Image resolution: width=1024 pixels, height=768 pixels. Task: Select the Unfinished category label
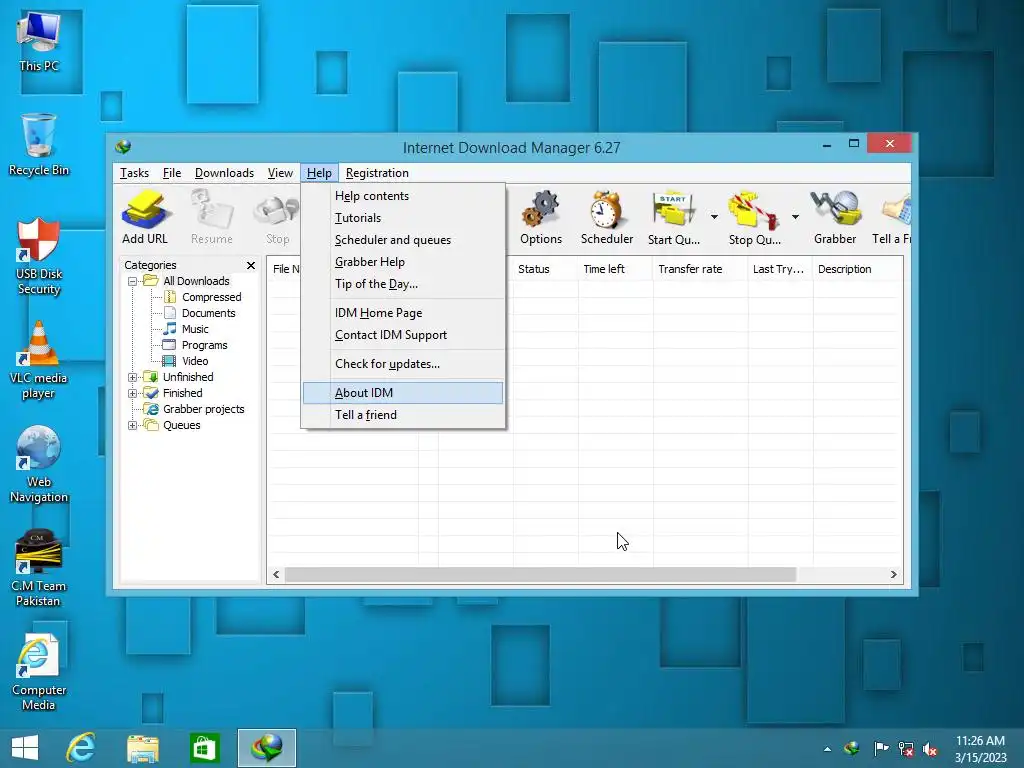(x=188, y=377)
